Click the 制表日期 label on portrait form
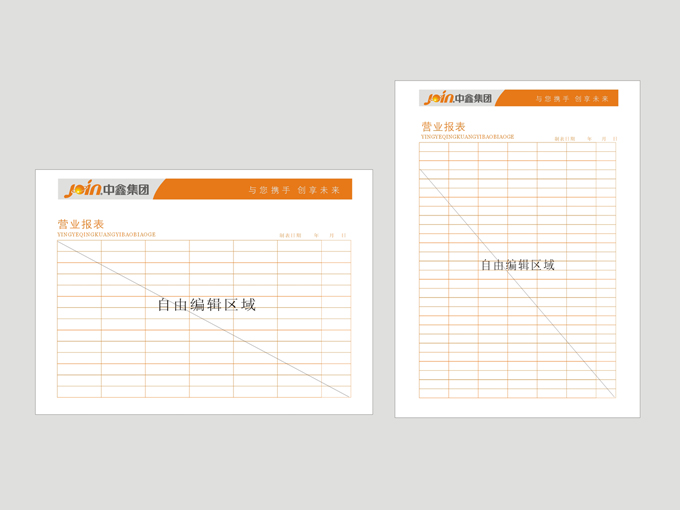This screenshot has height=510, width=680. point(565,139)
